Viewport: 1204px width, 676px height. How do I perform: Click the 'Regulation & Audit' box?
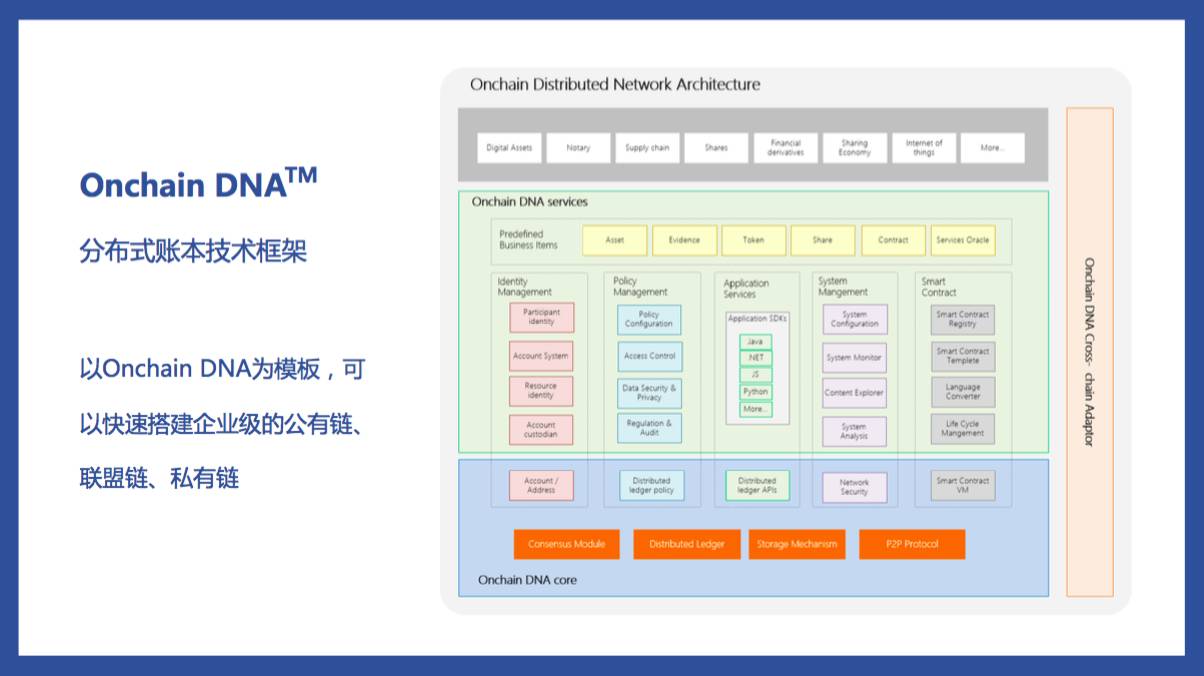pyautogui.click(x=649, y=428)
